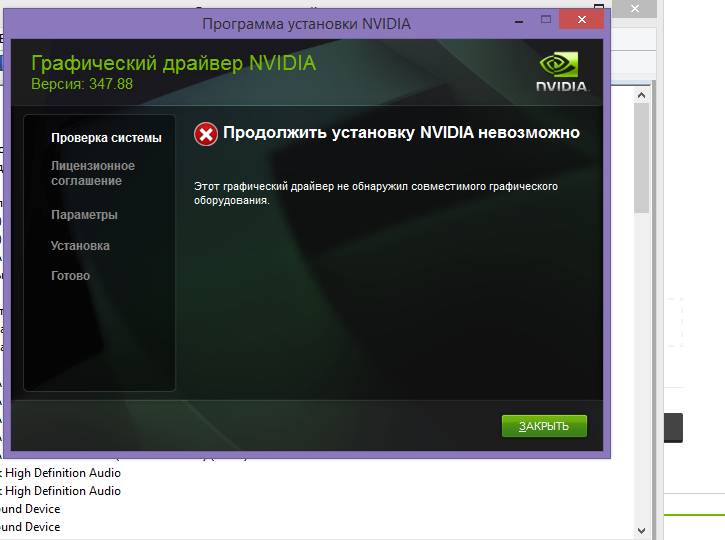Click the red error cross icon

pyautogui.click(x=206, y=134)
